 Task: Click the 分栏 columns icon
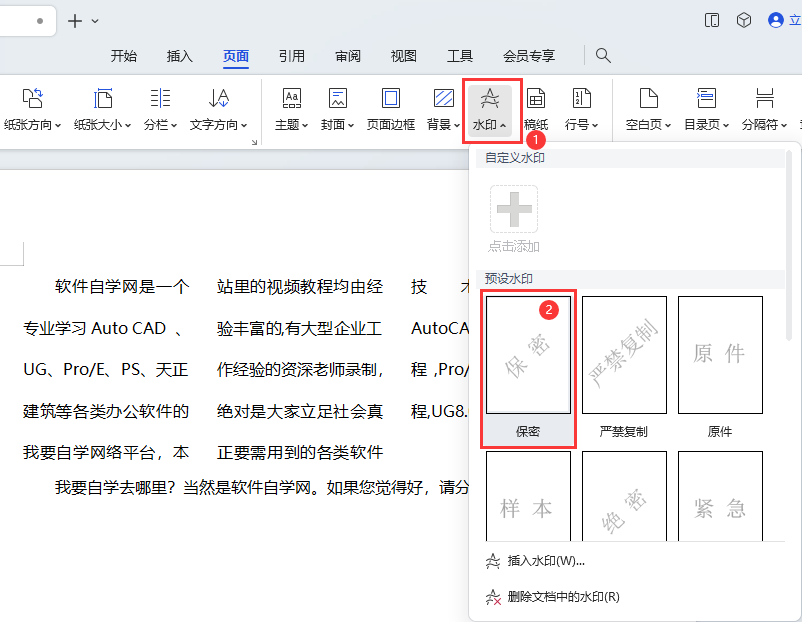pyautogui.click(x=160, y=98)
